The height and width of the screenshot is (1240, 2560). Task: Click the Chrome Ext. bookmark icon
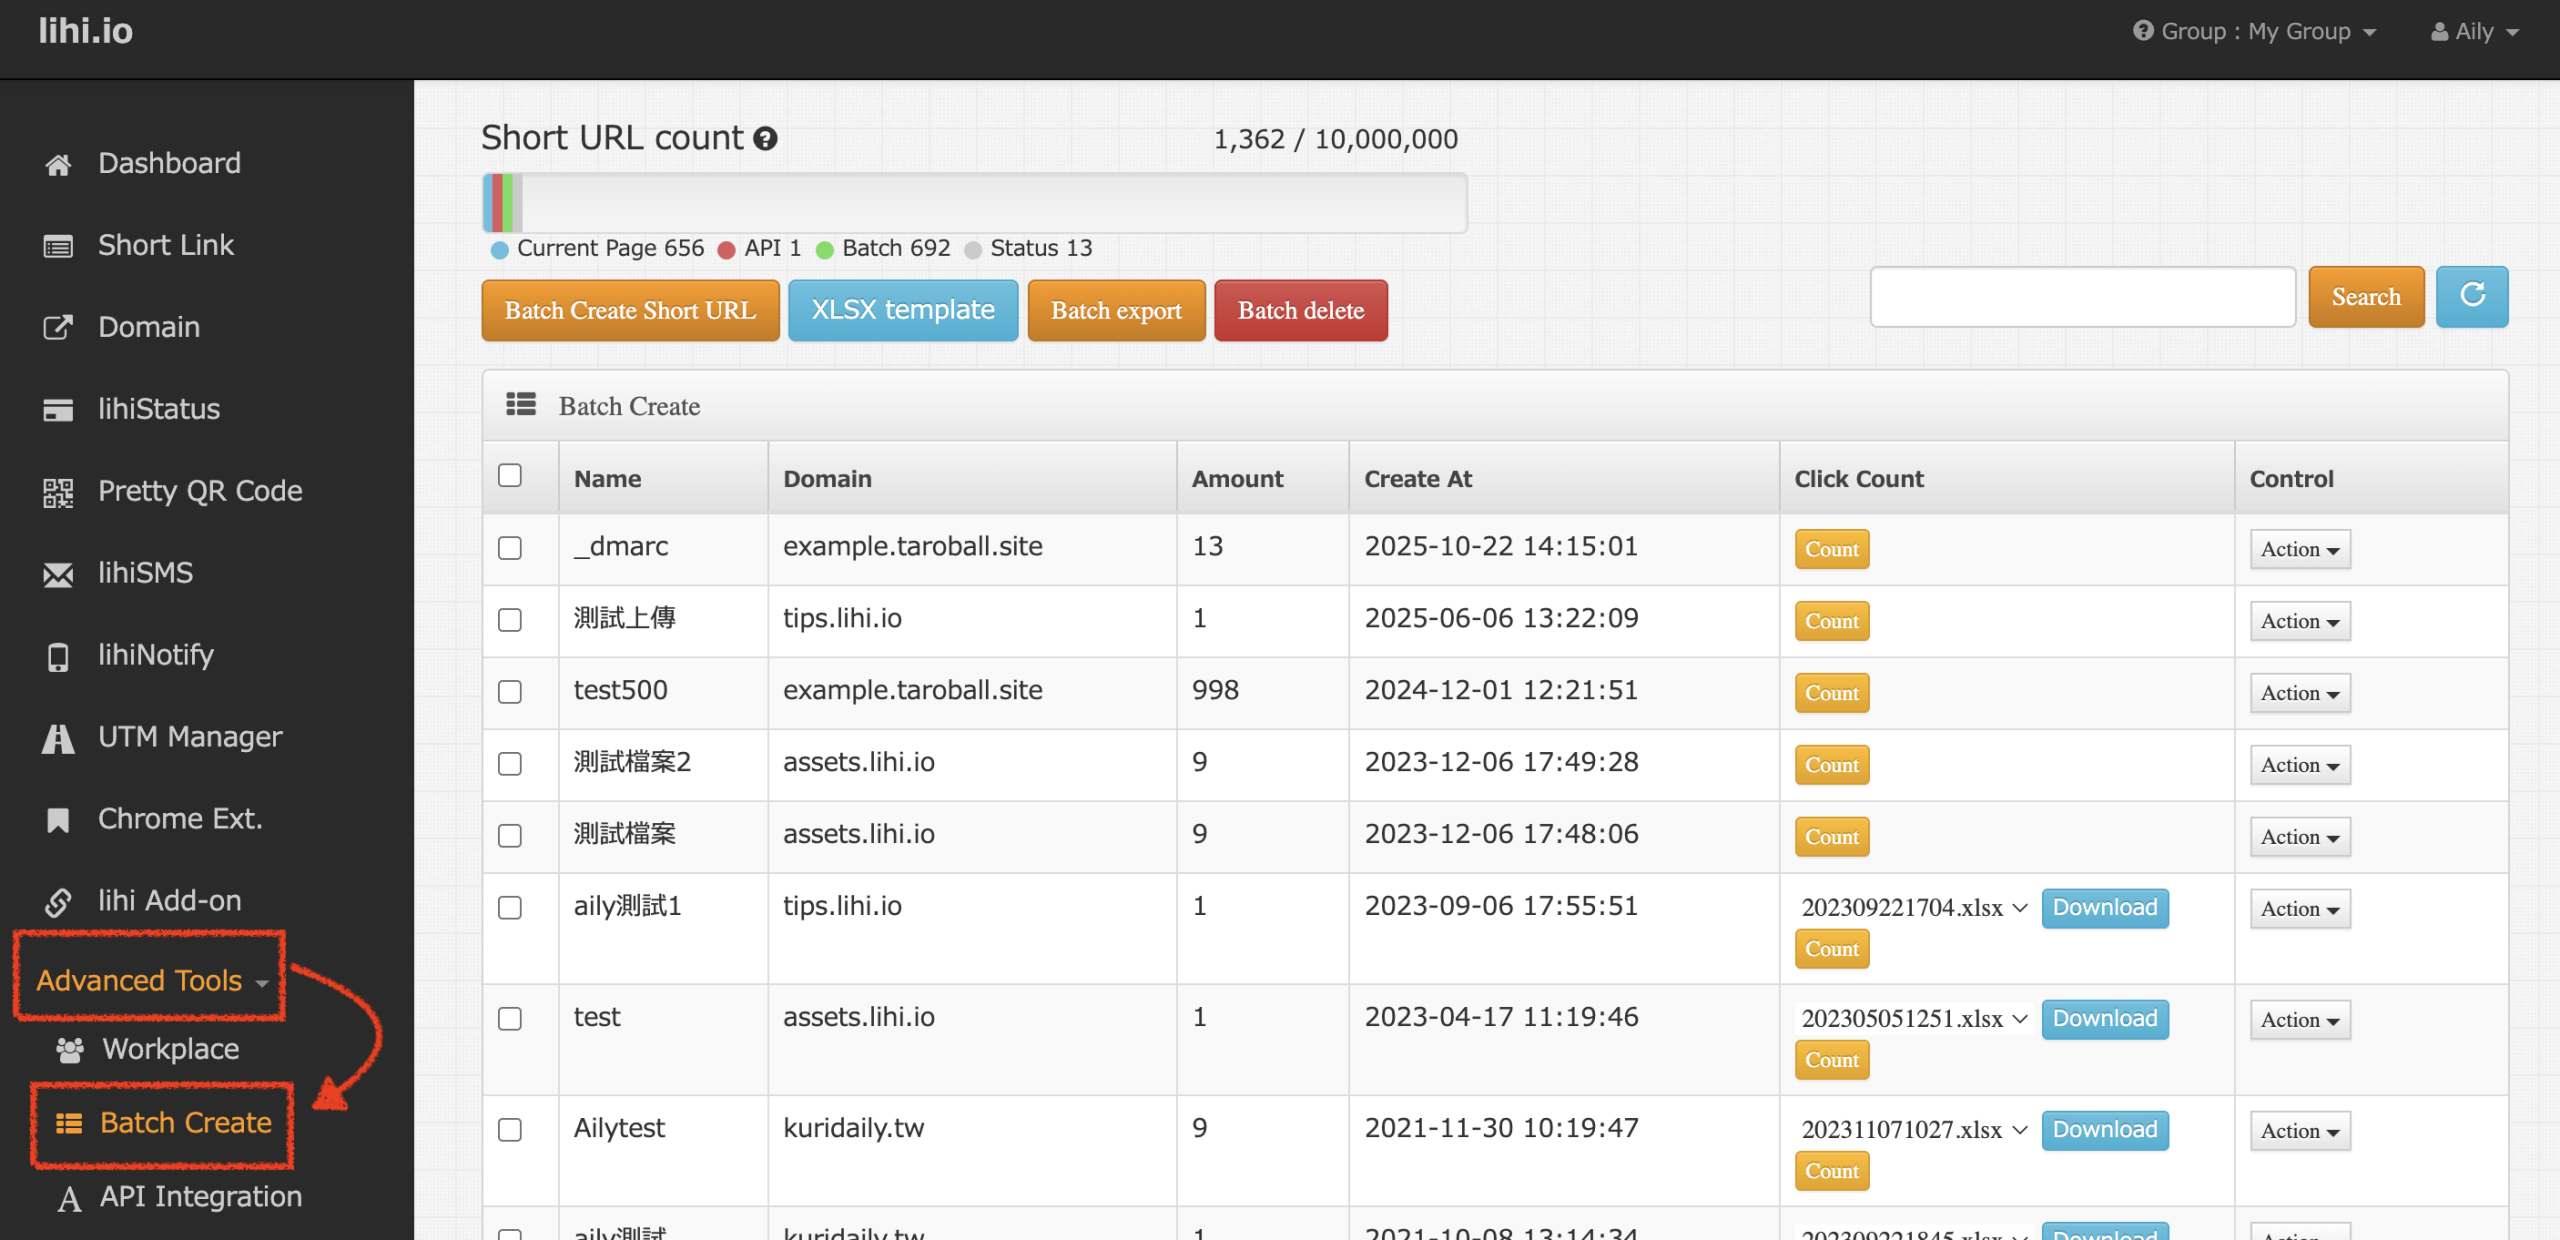58,820
